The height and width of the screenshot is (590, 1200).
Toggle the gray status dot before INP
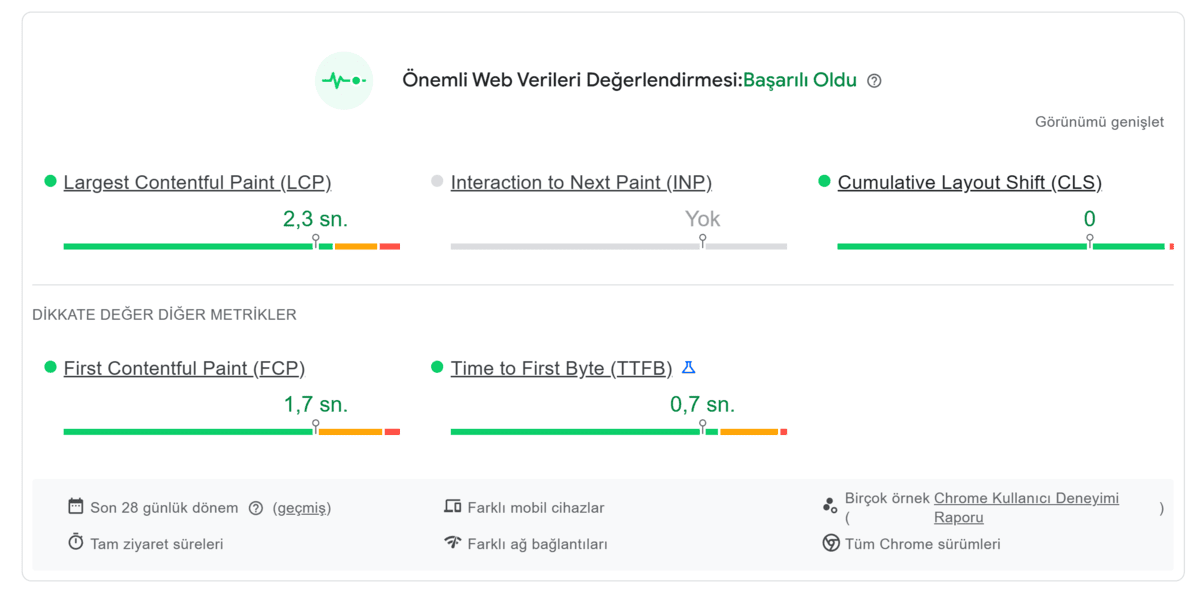pyautogui.click(x=438, y=180)
